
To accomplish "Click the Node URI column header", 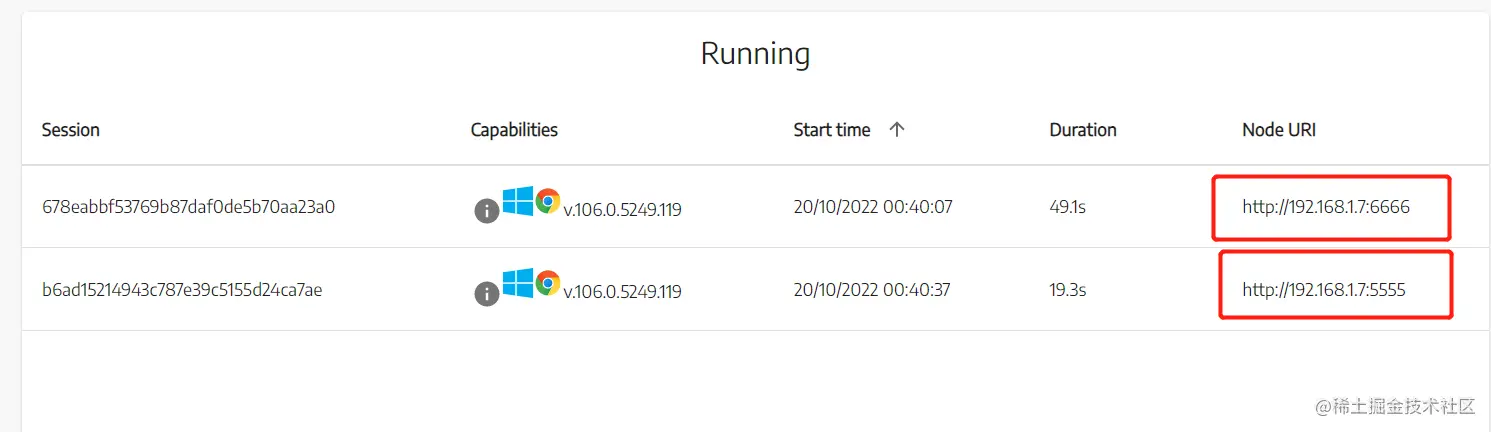I will pyautogui.click(x=1278, y=130).
